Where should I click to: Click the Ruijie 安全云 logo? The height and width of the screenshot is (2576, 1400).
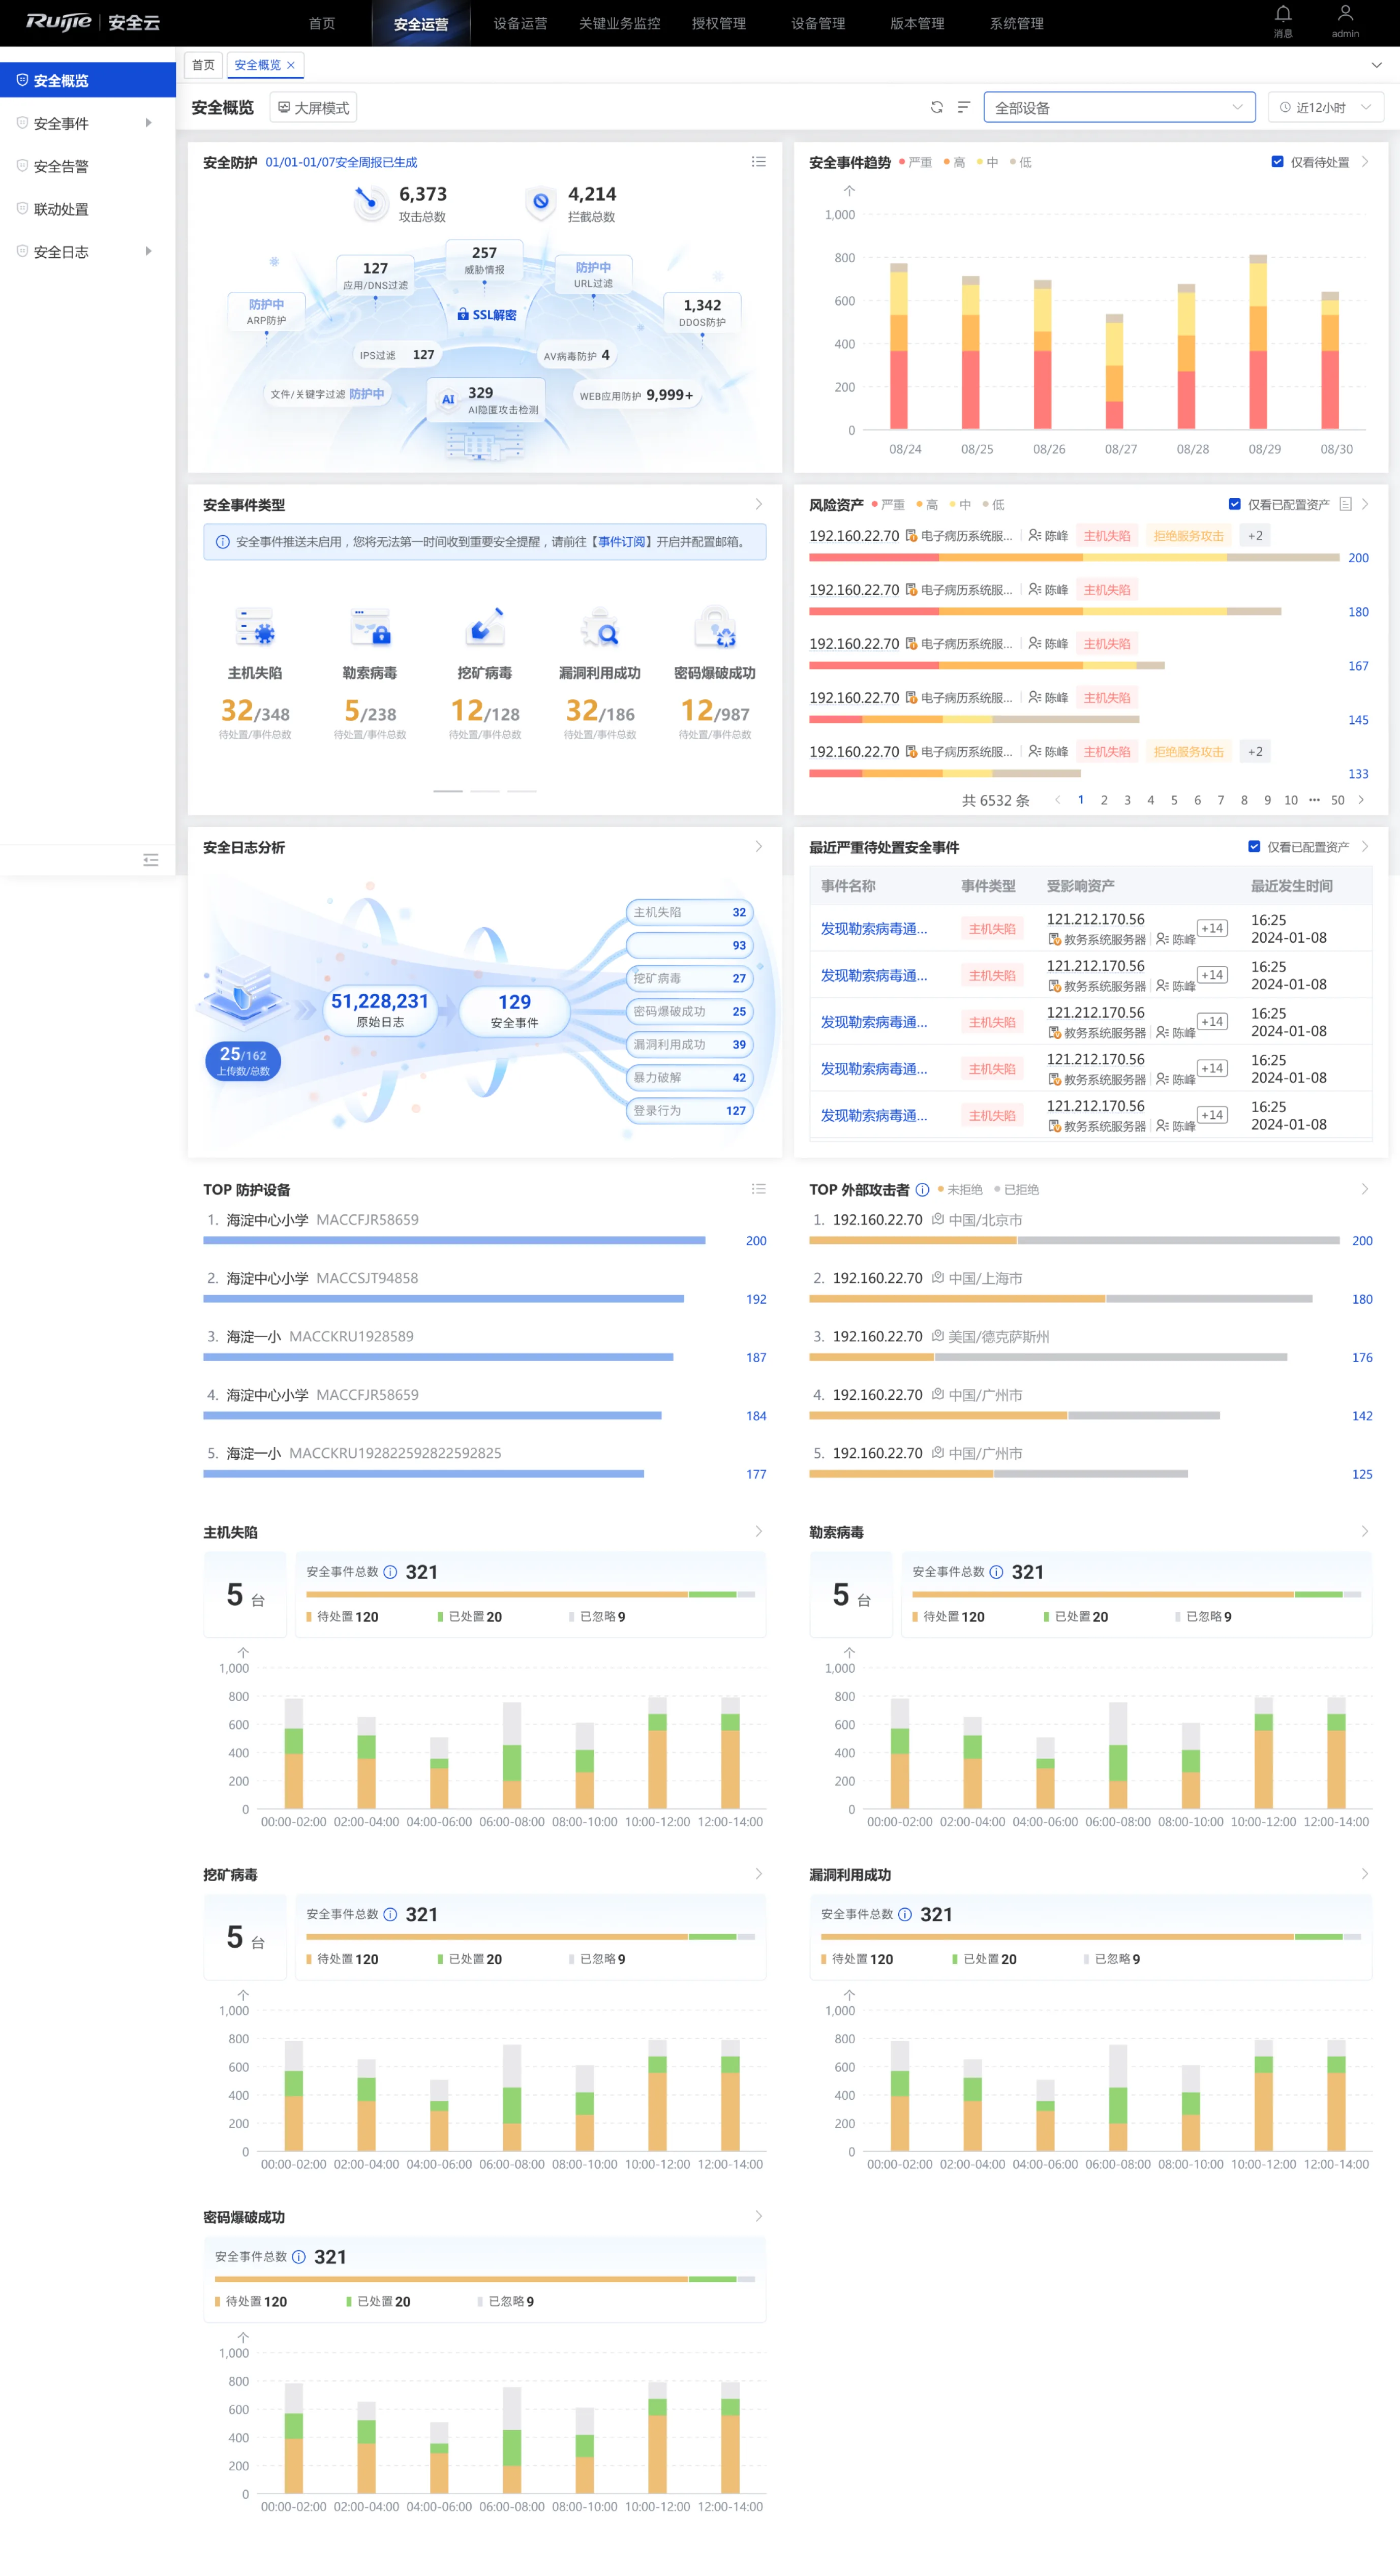click(x=93, y=22)
